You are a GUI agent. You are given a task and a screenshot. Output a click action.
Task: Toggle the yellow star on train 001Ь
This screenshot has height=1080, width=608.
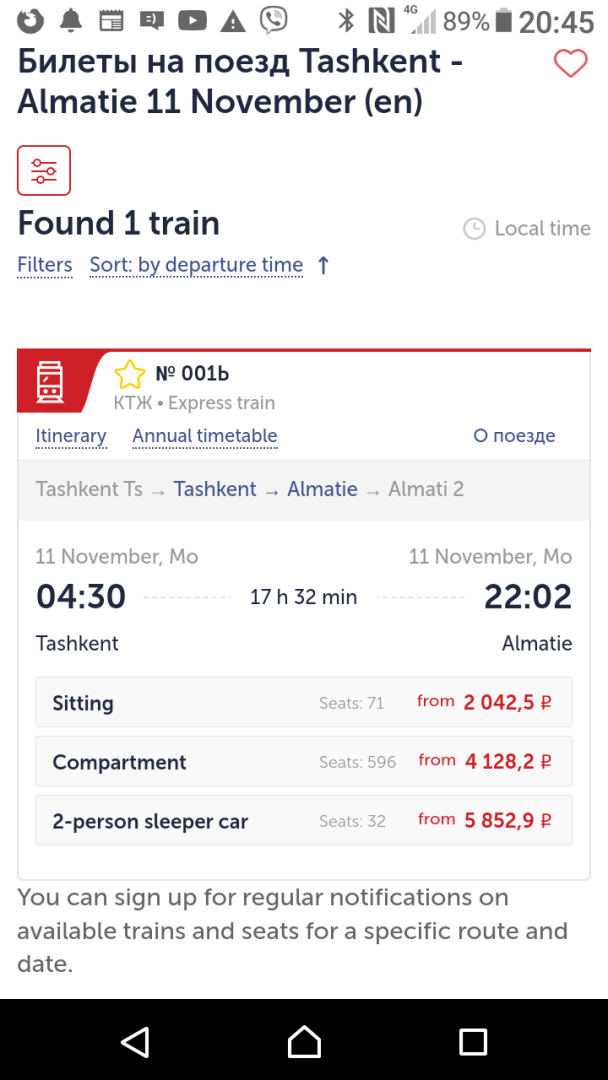coord(130,375)
